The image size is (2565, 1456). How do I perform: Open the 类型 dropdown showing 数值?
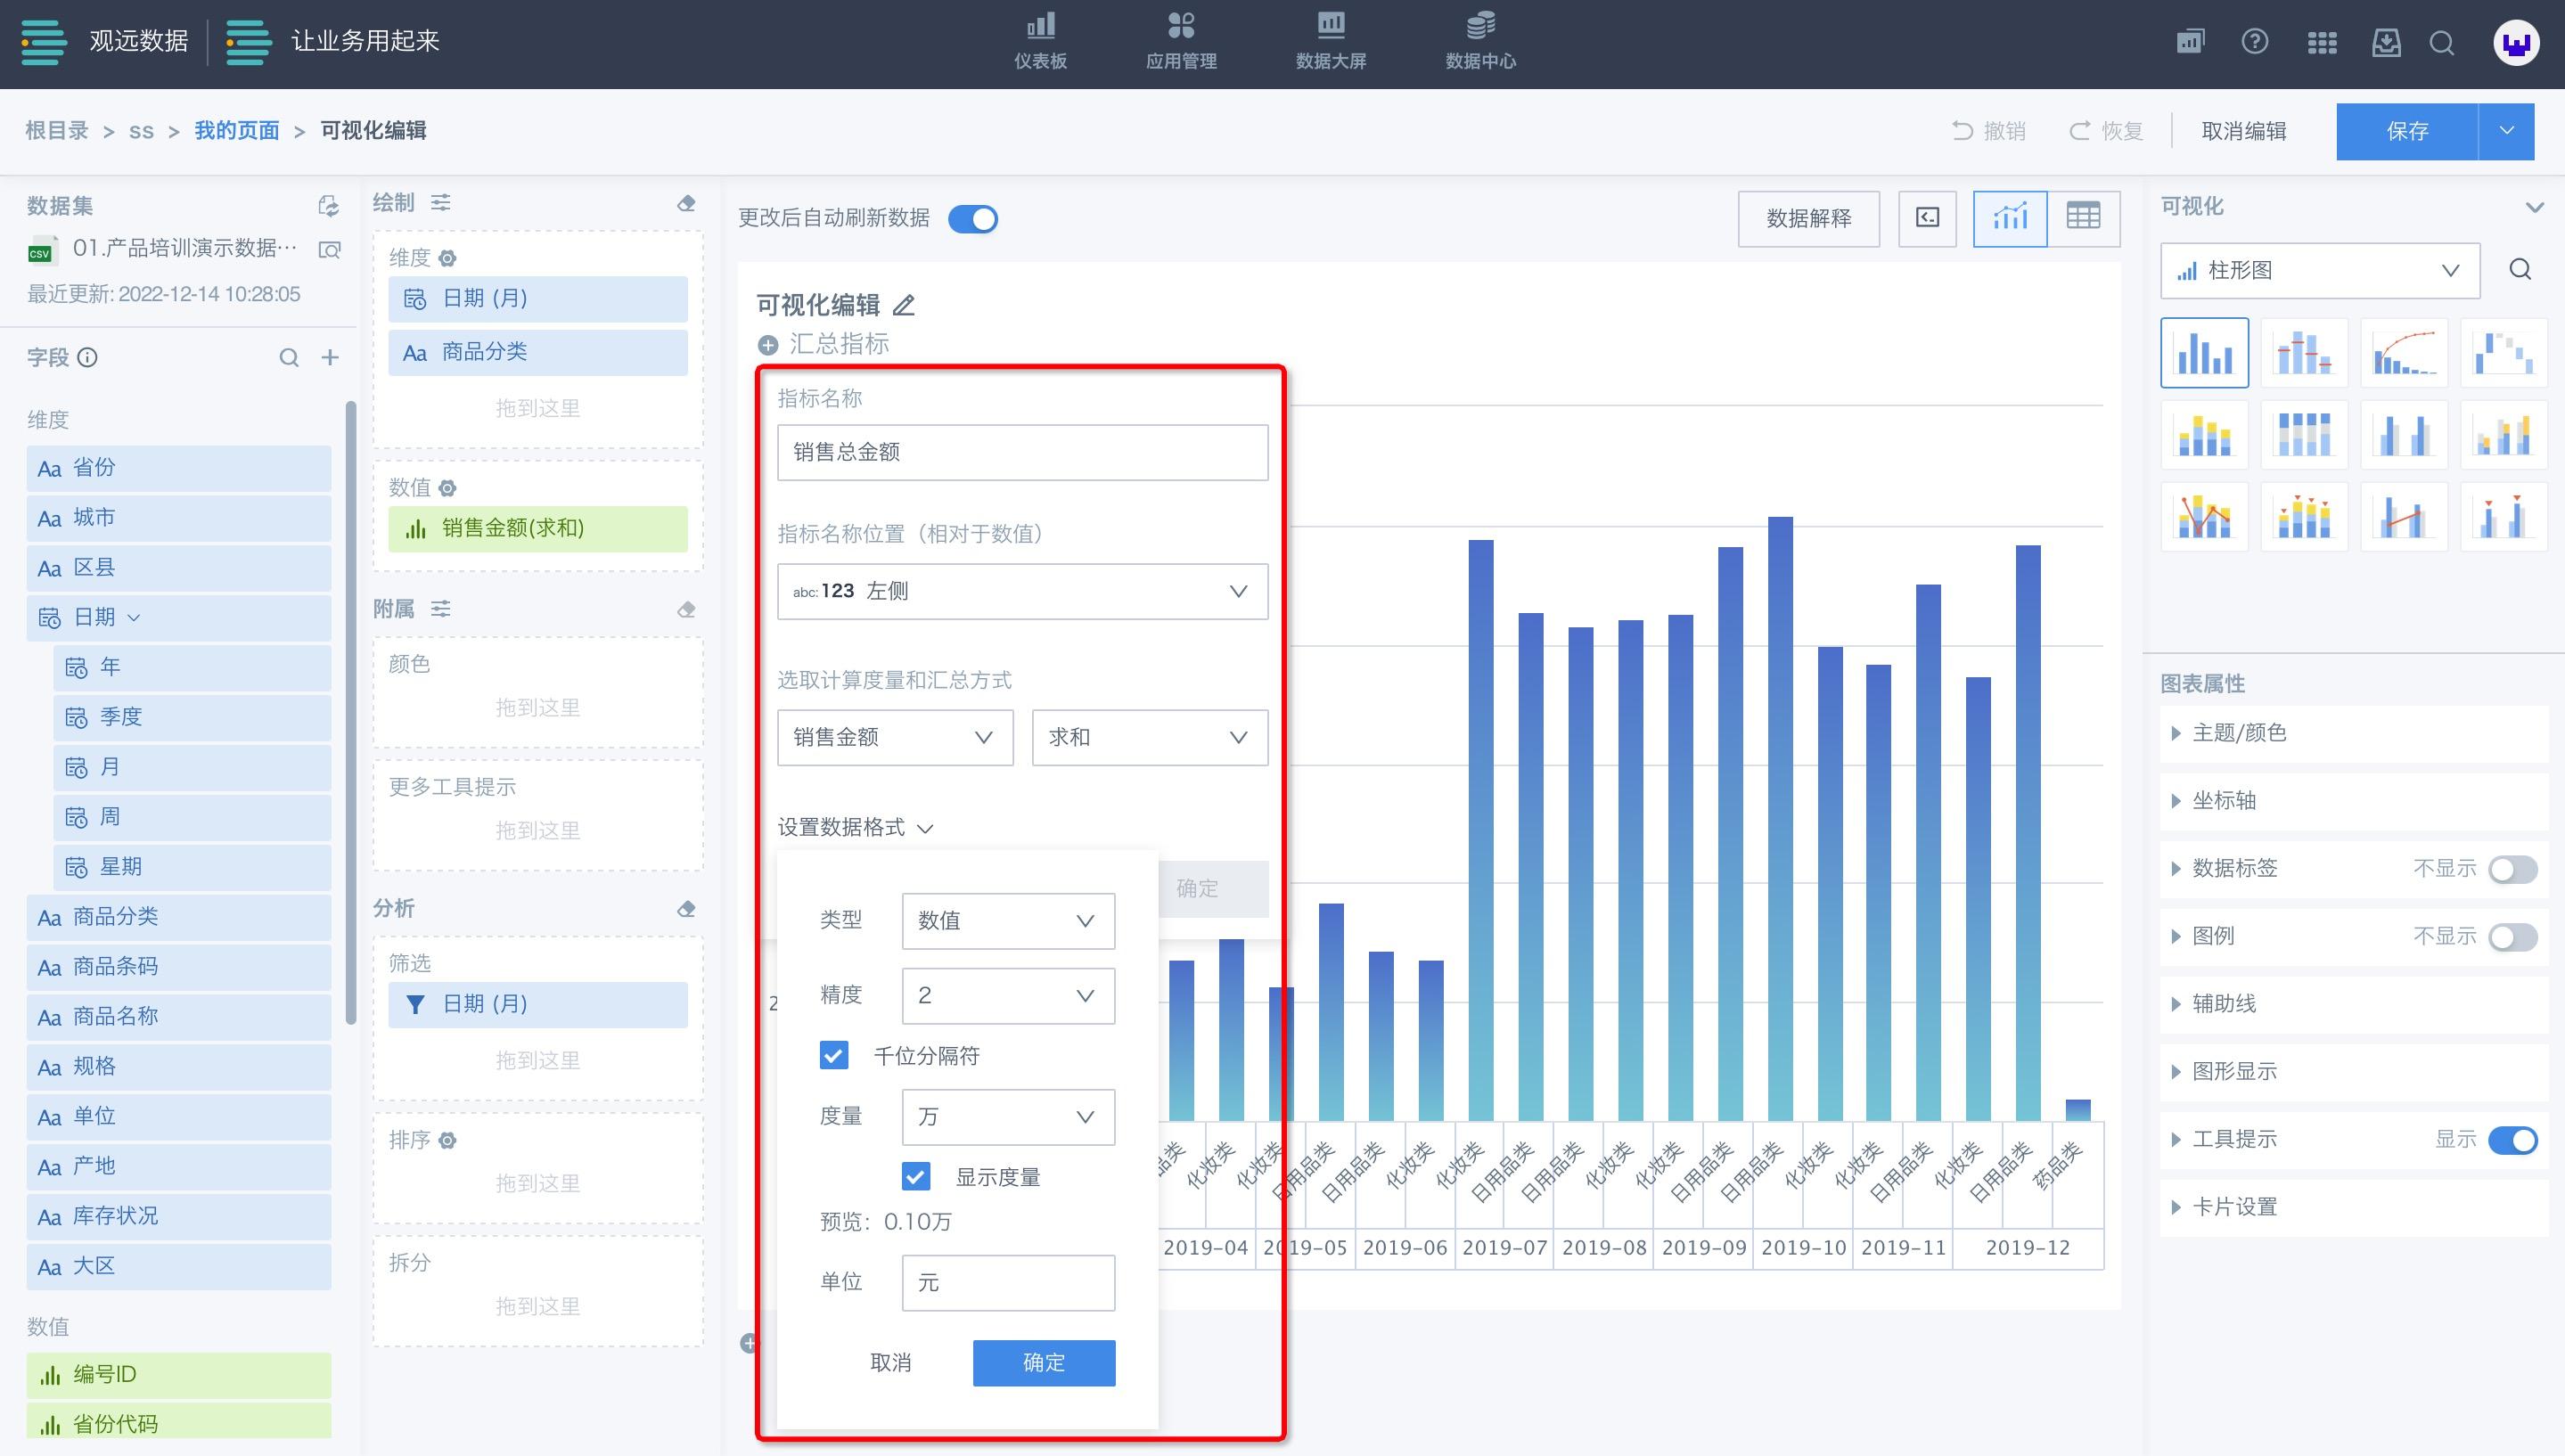tap(1008, 921)
